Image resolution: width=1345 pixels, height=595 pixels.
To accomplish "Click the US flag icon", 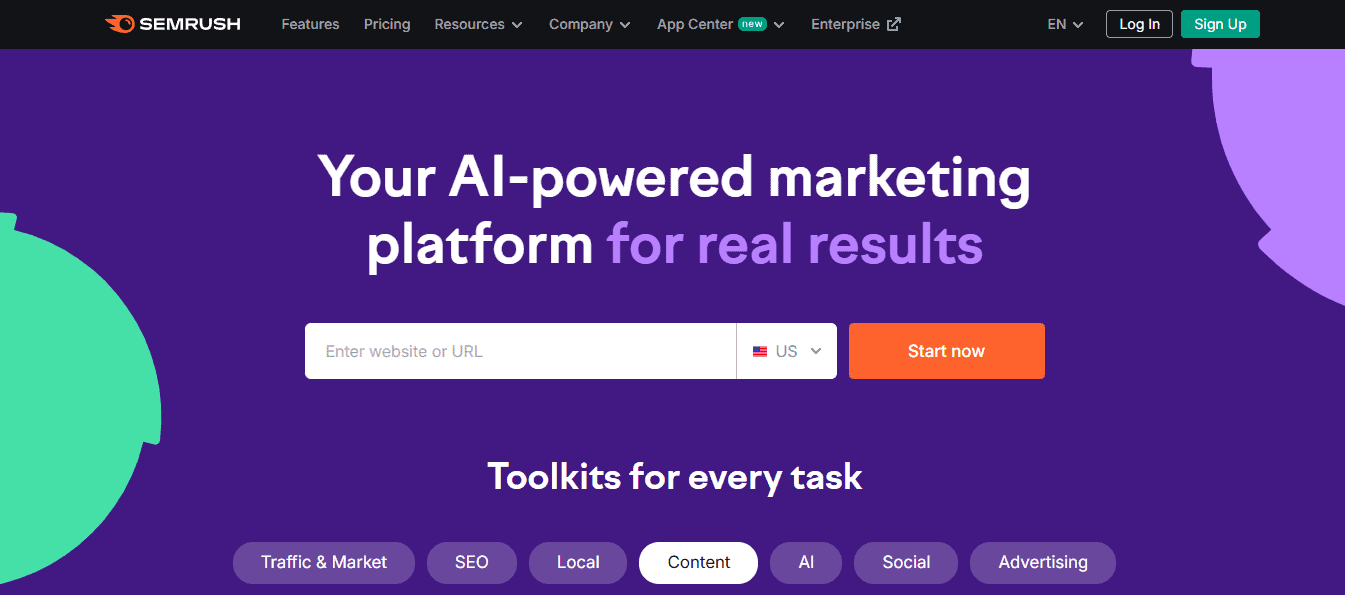I will (760, 352).
